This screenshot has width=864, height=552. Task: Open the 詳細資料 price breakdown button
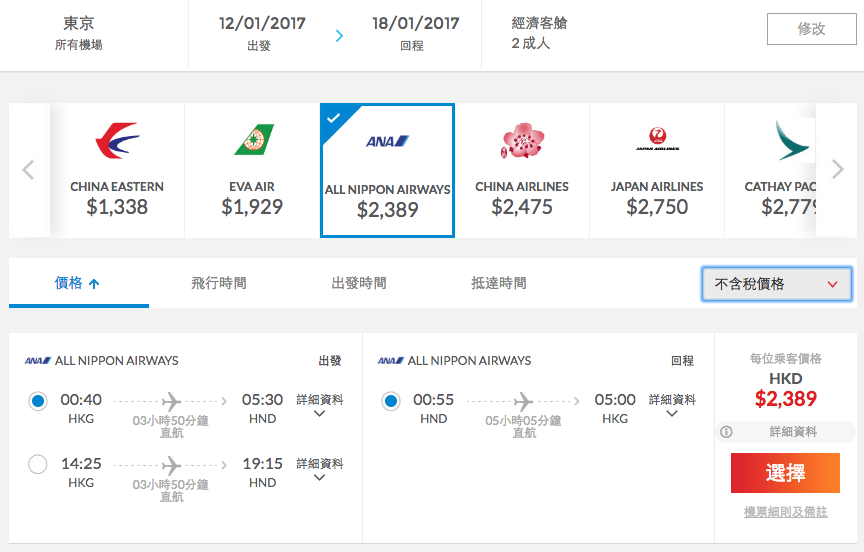[785, 432]
